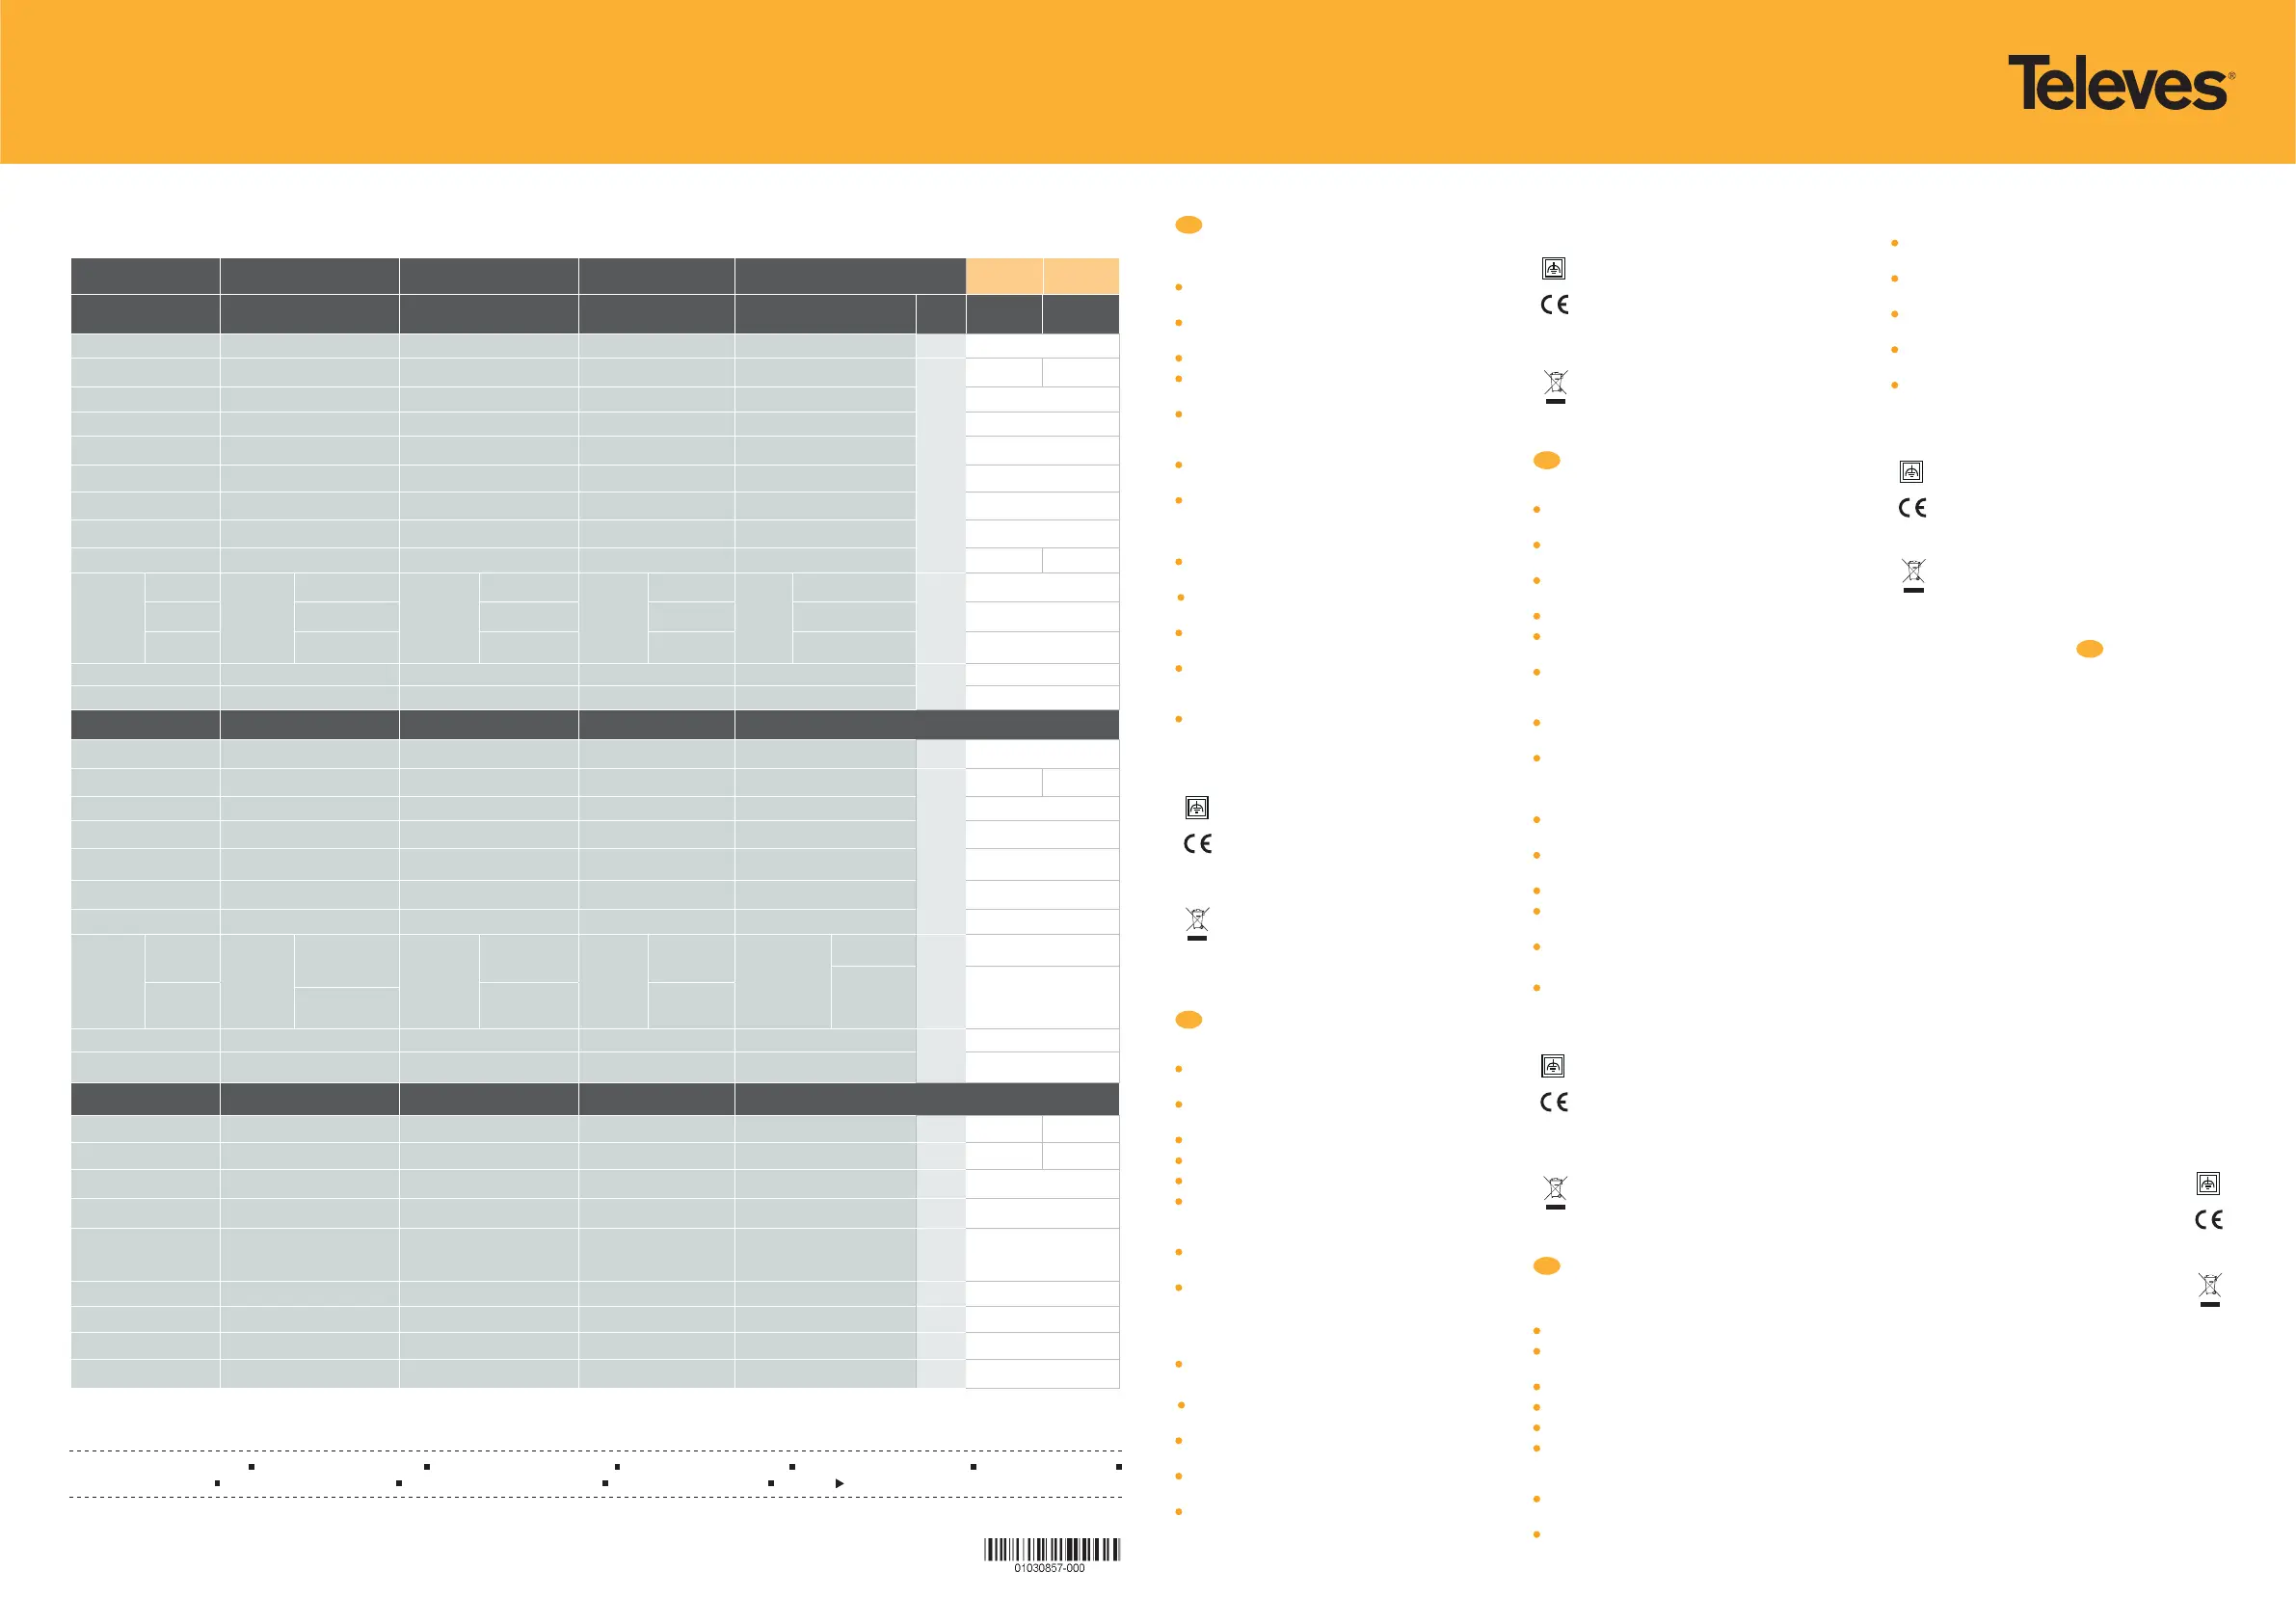
Task: Click the top-left dark header cell of the table
Action: pyautogui.click(x=145, y=275)
